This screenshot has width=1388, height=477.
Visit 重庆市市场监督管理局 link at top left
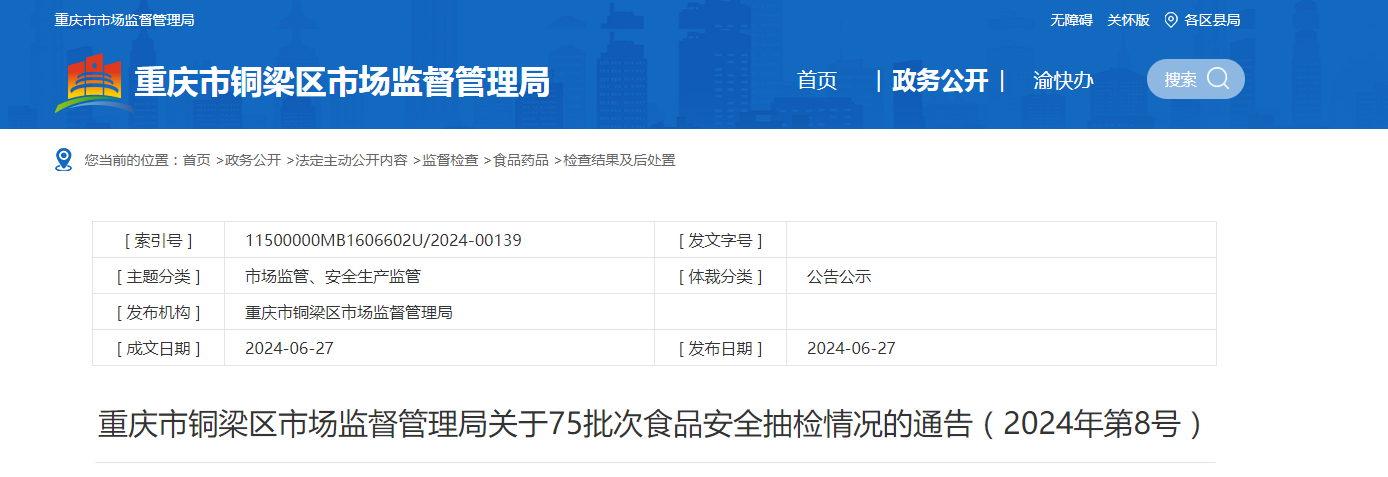pos(124,20)
